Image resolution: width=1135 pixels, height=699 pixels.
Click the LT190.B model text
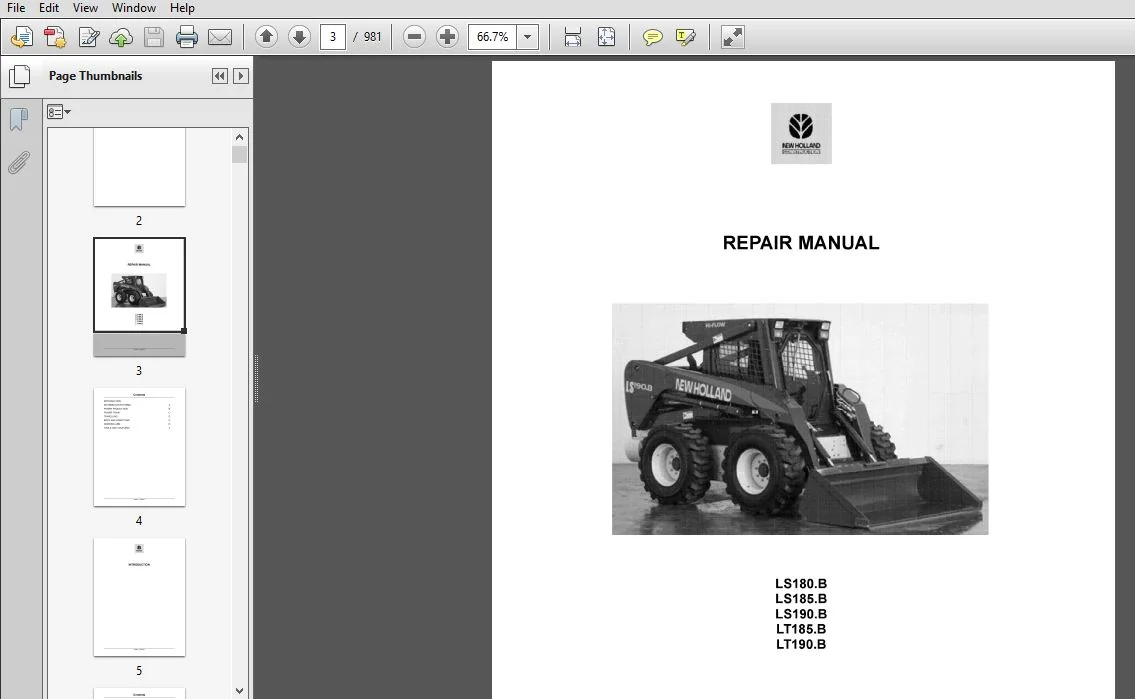801,645
